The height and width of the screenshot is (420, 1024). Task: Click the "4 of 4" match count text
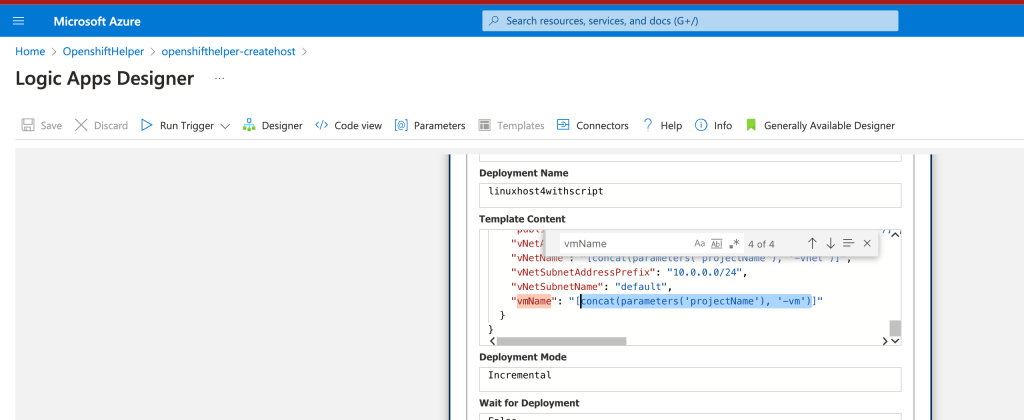[x=761, y=244]
